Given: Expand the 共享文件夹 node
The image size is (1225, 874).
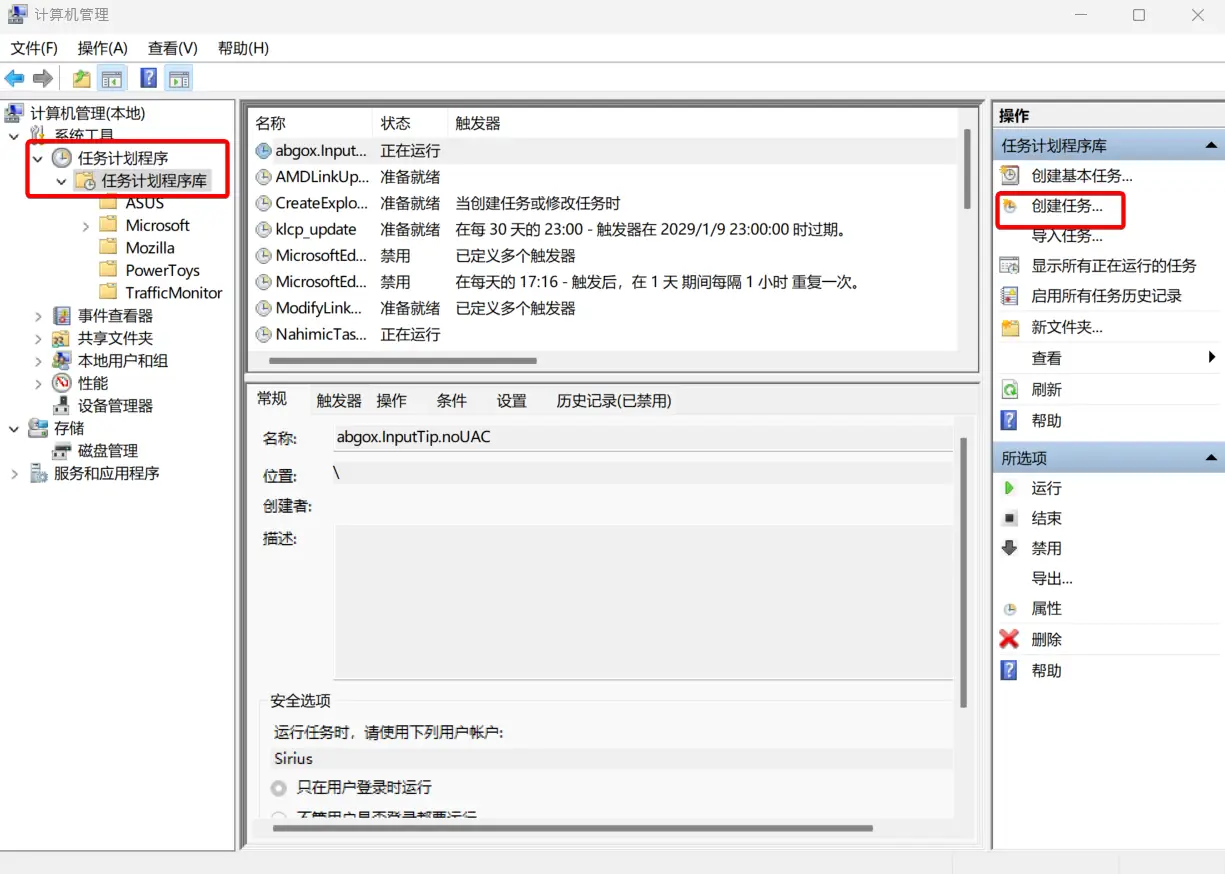Looking at the screenshot, I should pyautogui.click(x=38, y=338).
